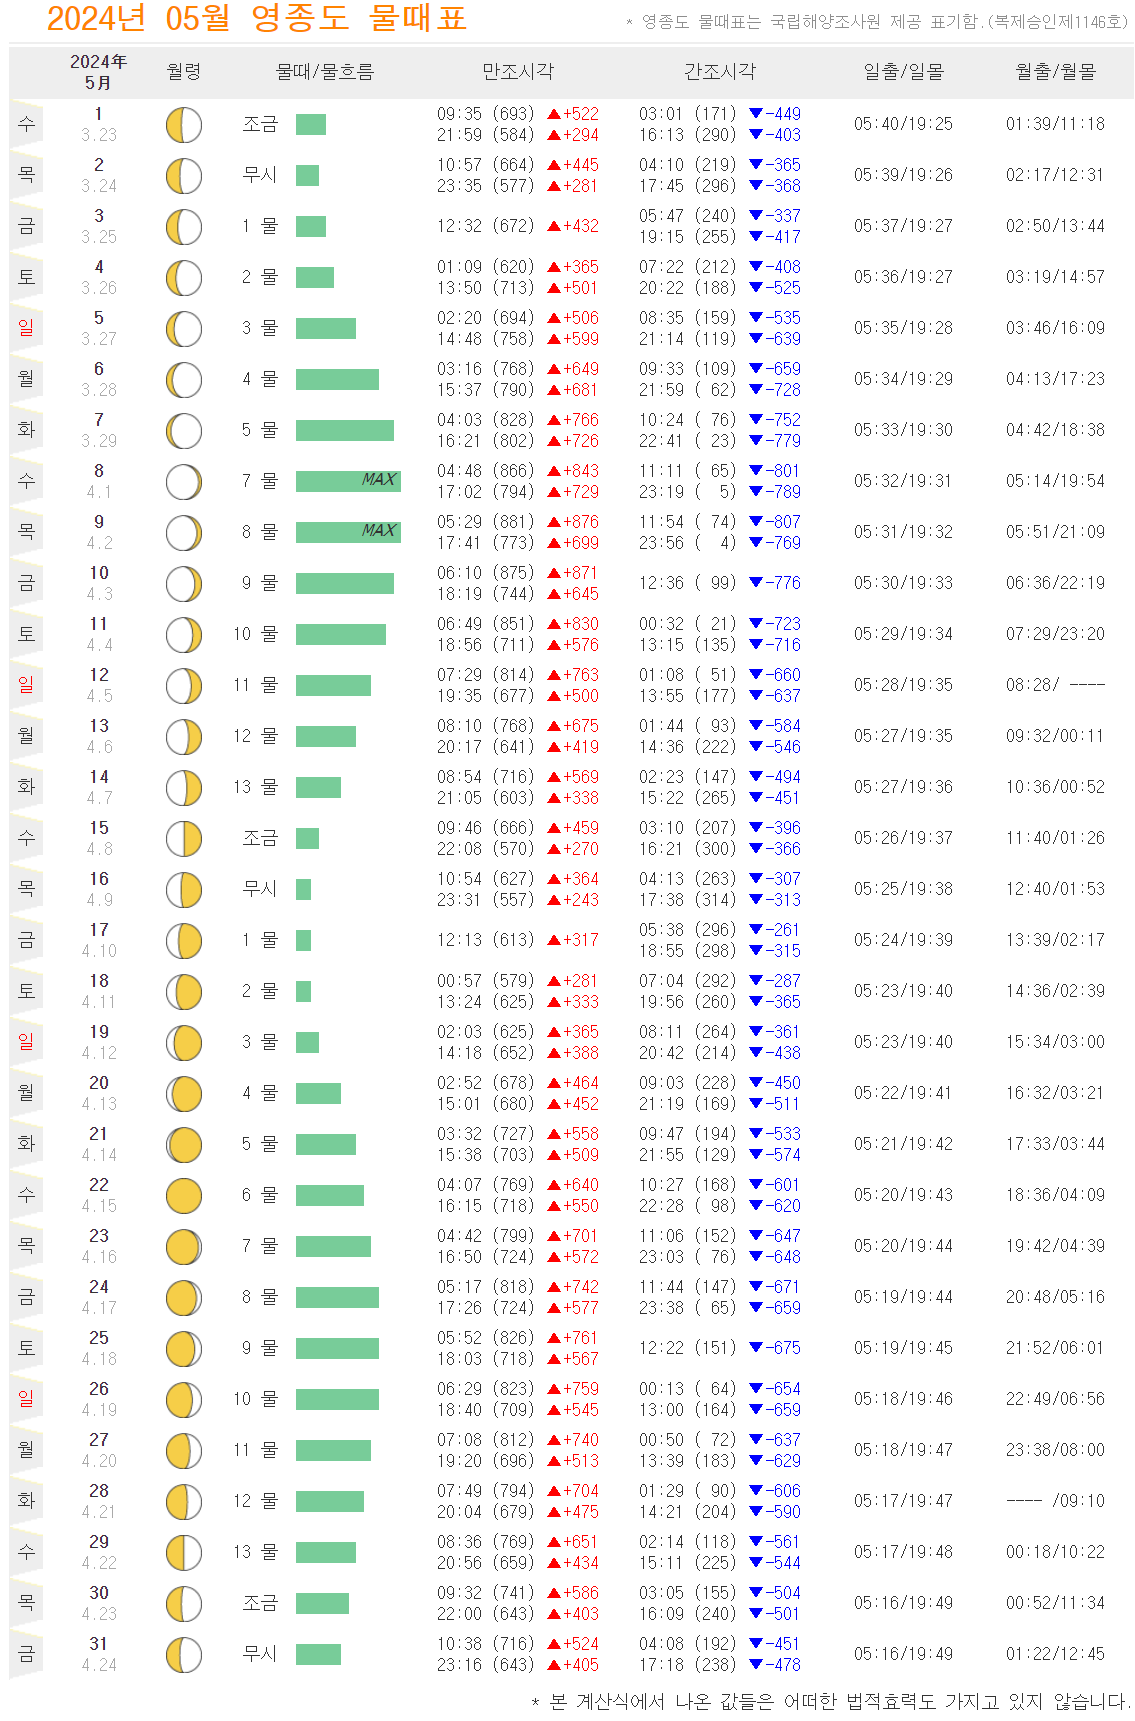Click the high tide entry 09:35 (693)
This screenshot has height=1721, width=1135.
pos(485,114)
